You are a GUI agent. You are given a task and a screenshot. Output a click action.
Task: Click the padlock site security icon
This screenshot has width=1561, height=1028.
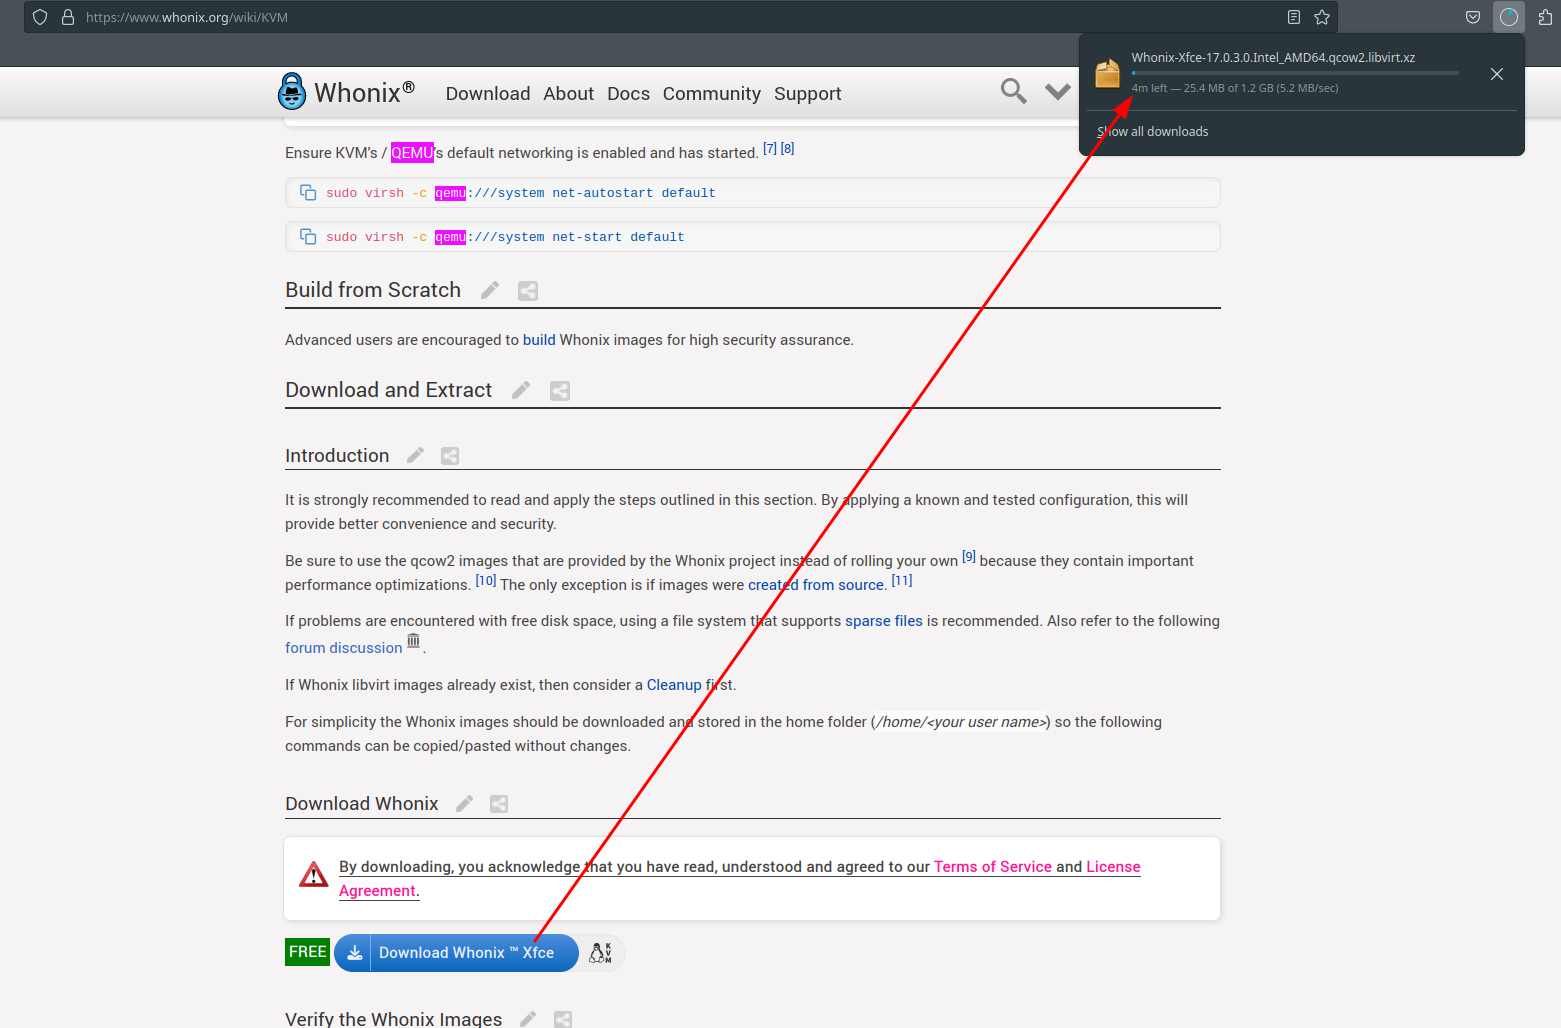[68, 17]
